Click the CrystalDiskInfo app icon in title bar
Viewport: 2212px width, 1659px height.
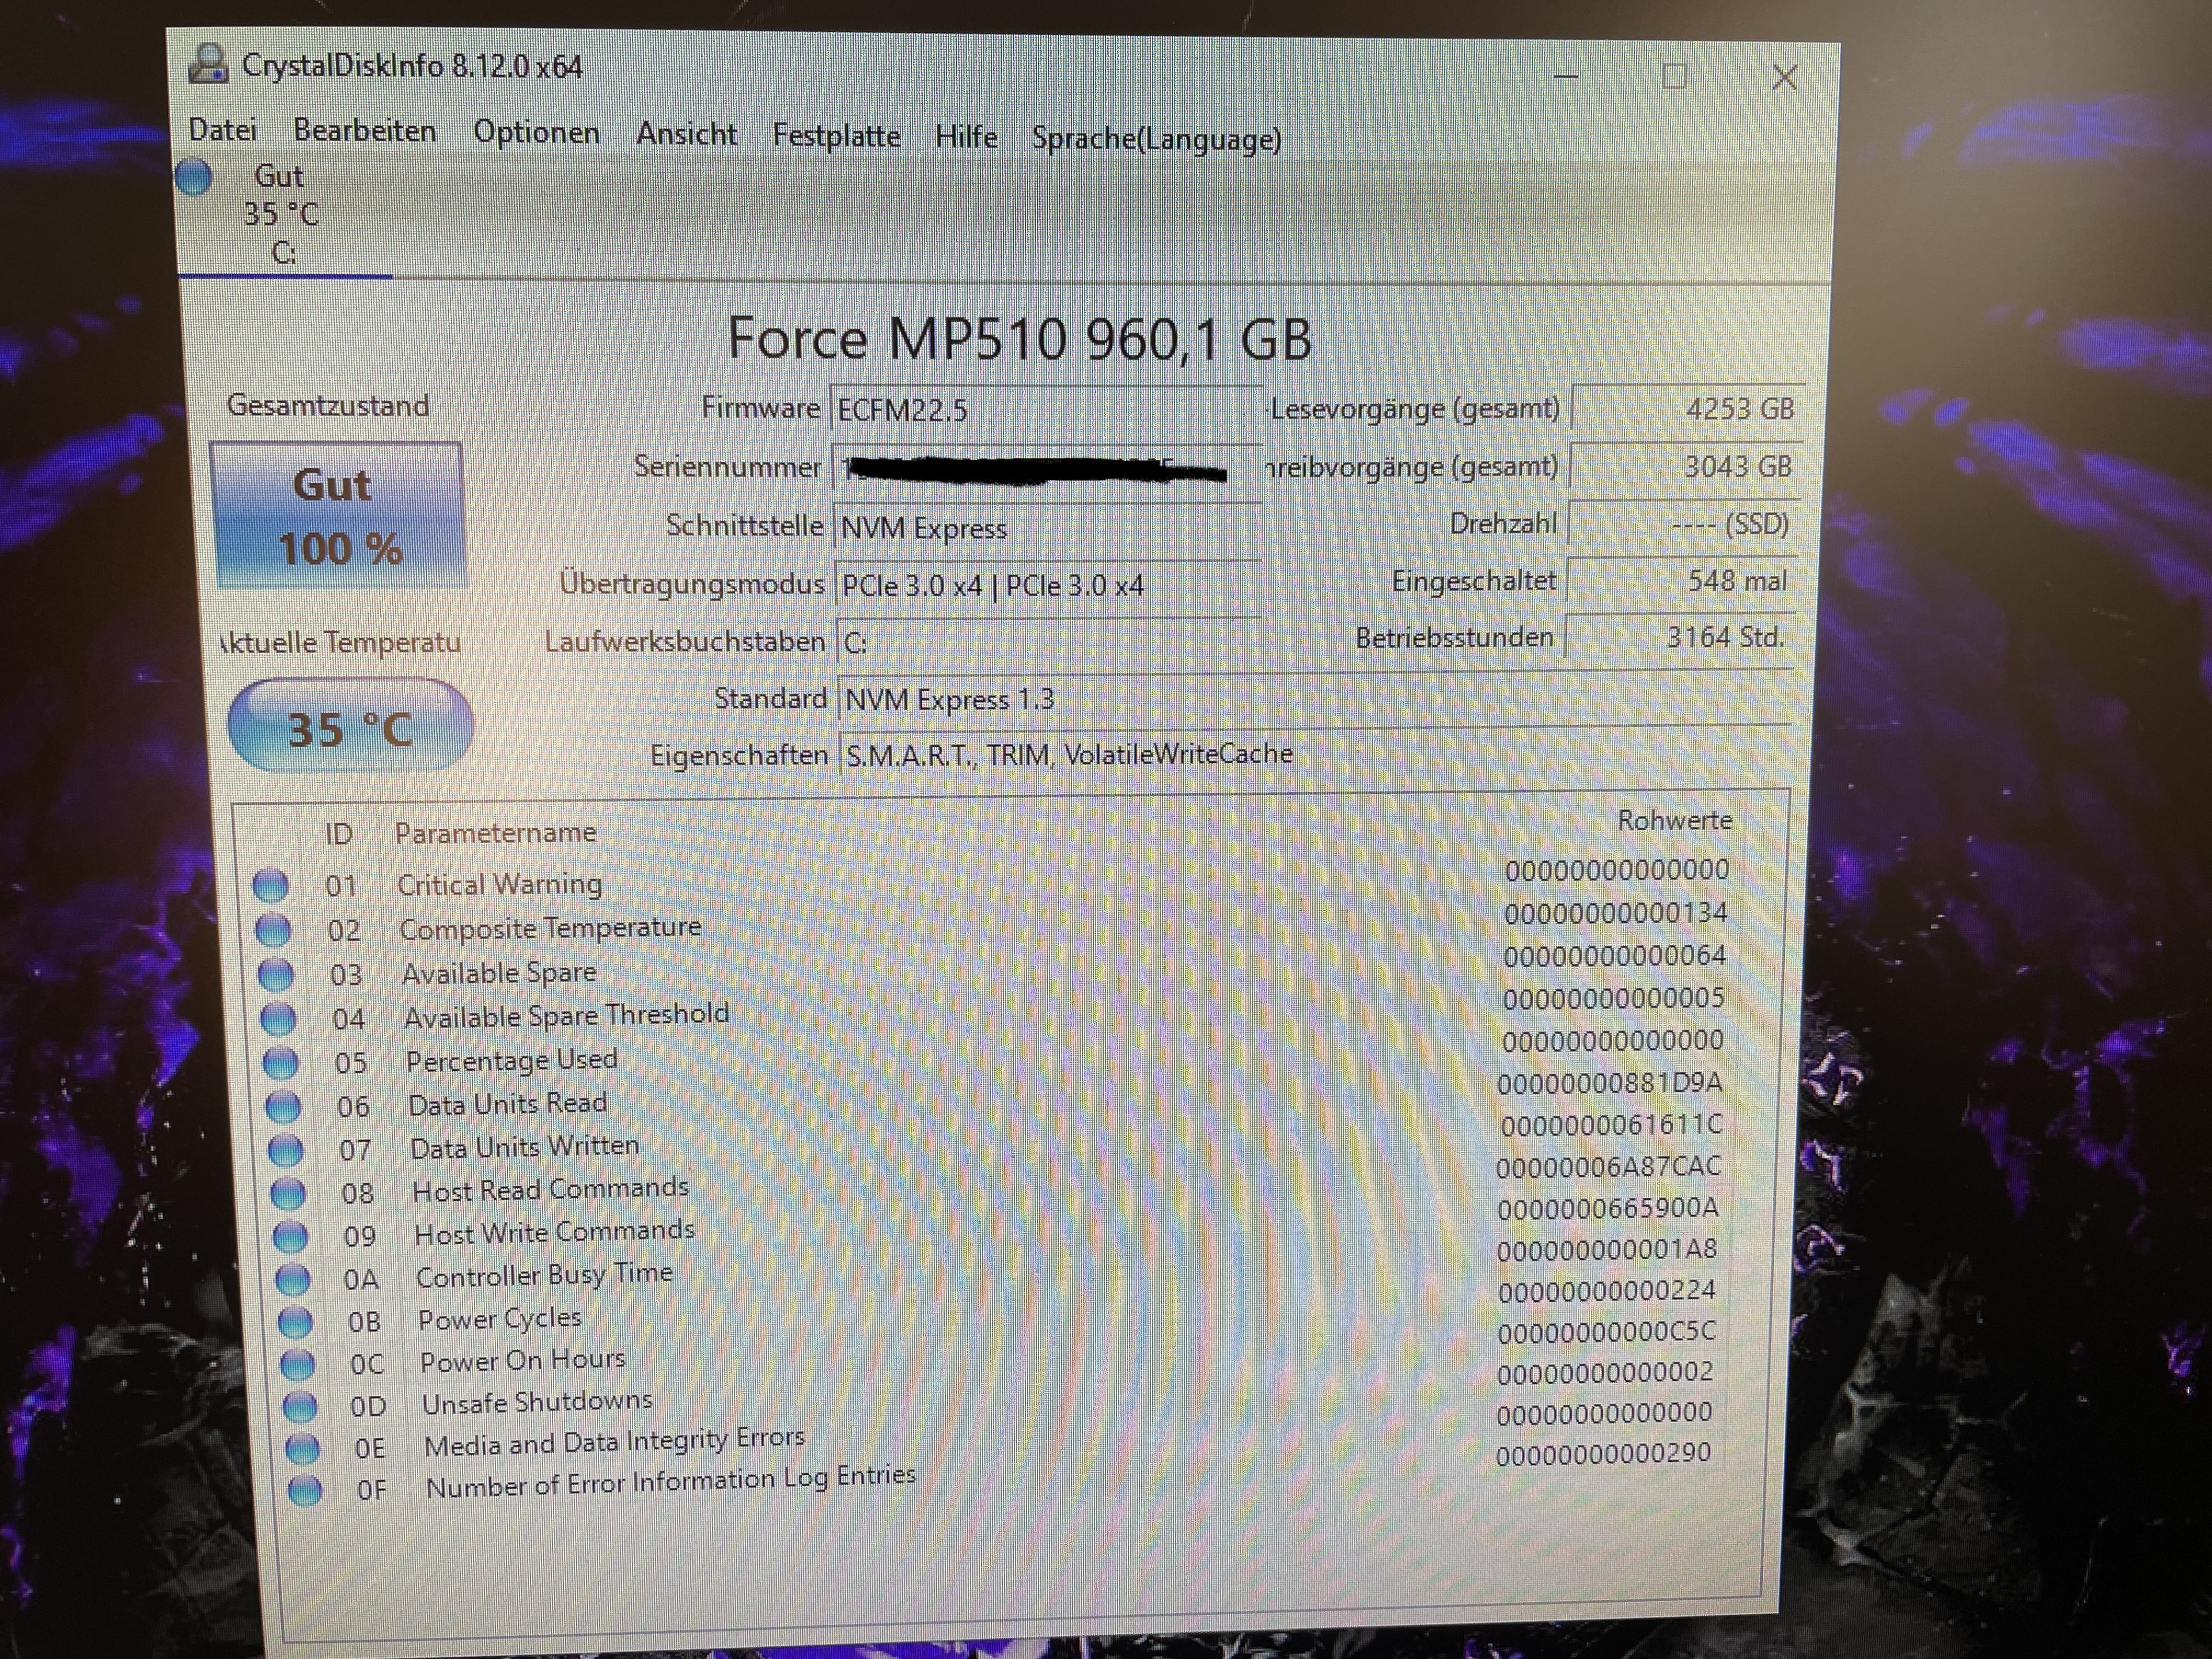point(208,64)
